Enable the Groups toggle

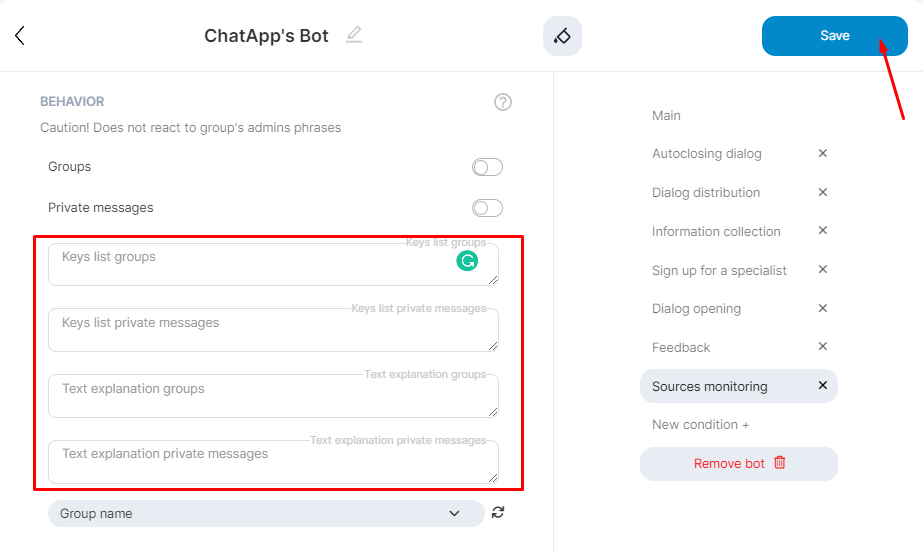coord(487,167)
